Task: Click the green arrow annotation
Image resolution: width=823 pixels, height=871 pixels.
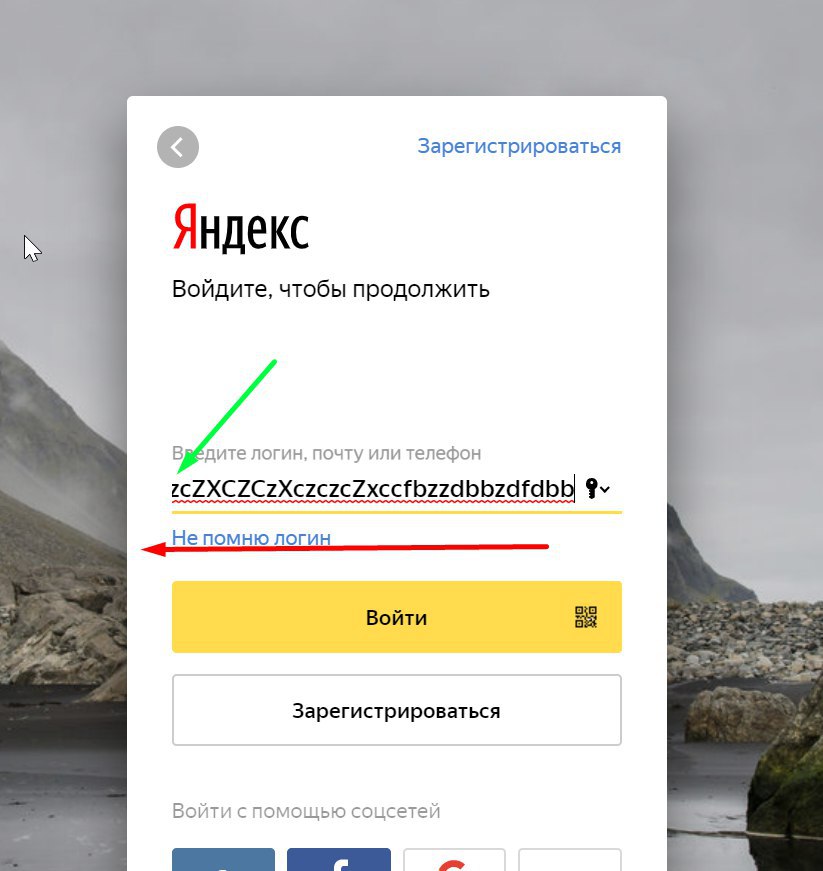Action: pyautogui.click(x=227, y=417)
